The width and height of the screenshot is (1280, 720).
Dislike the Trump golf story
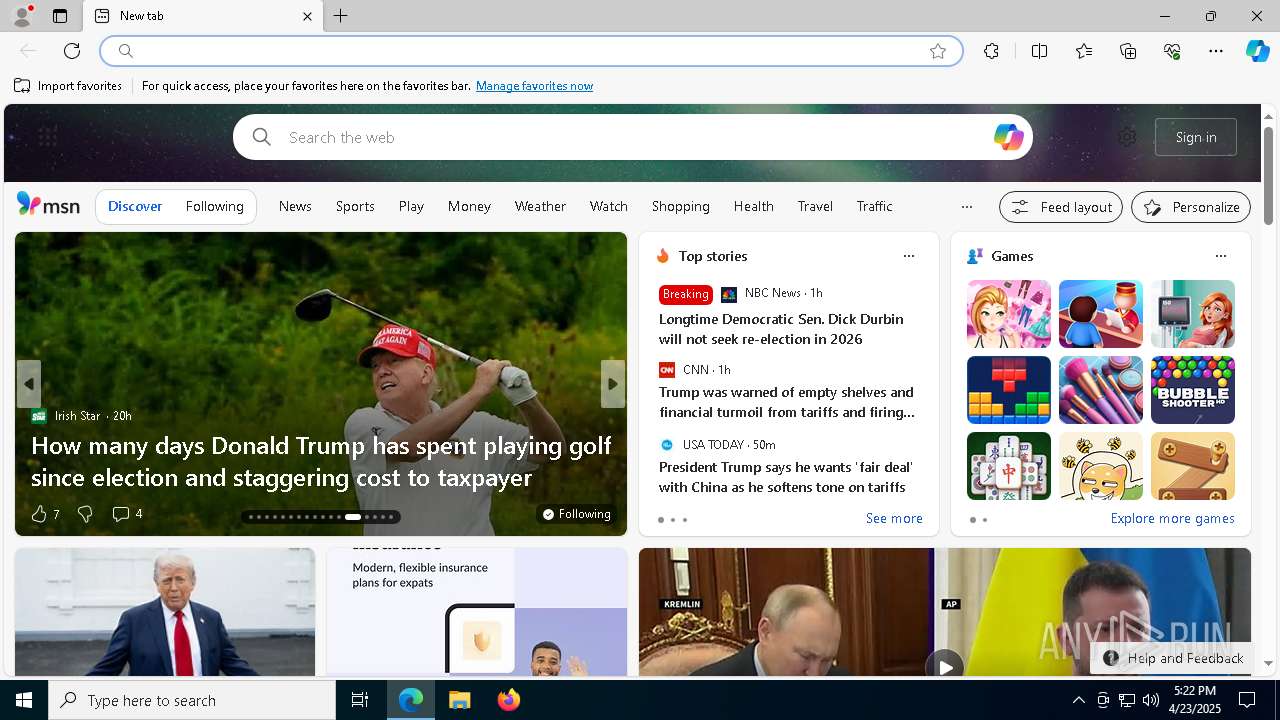85,514
